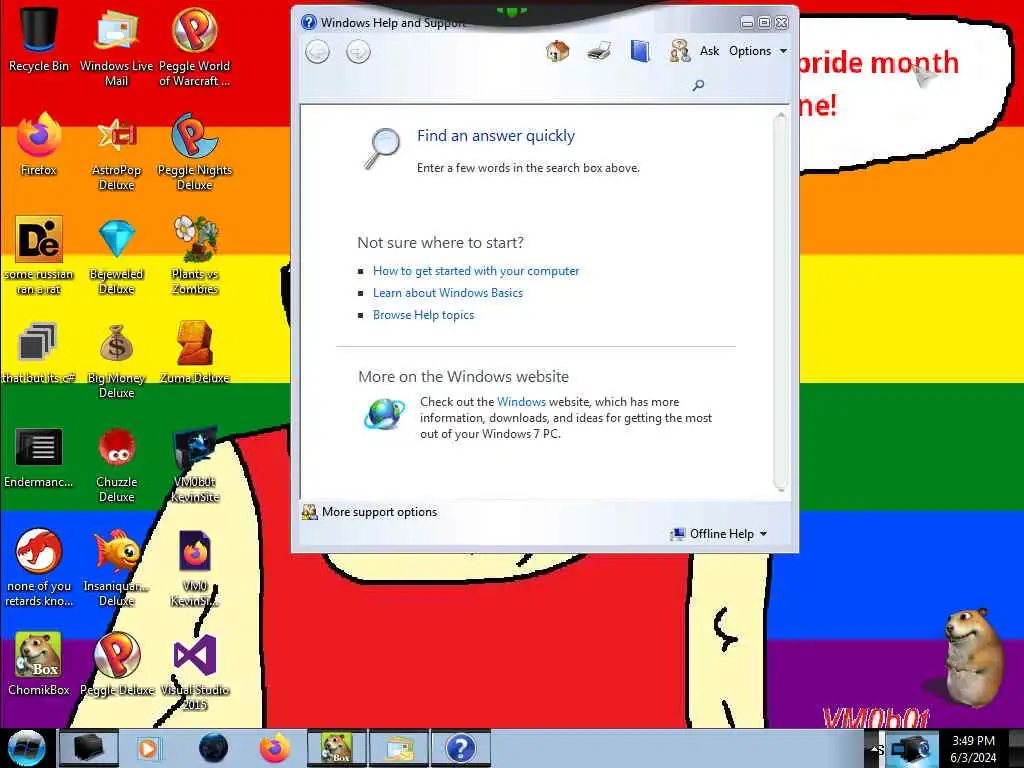Show hidden system tray icons
1024x768 pixels.
875,749
